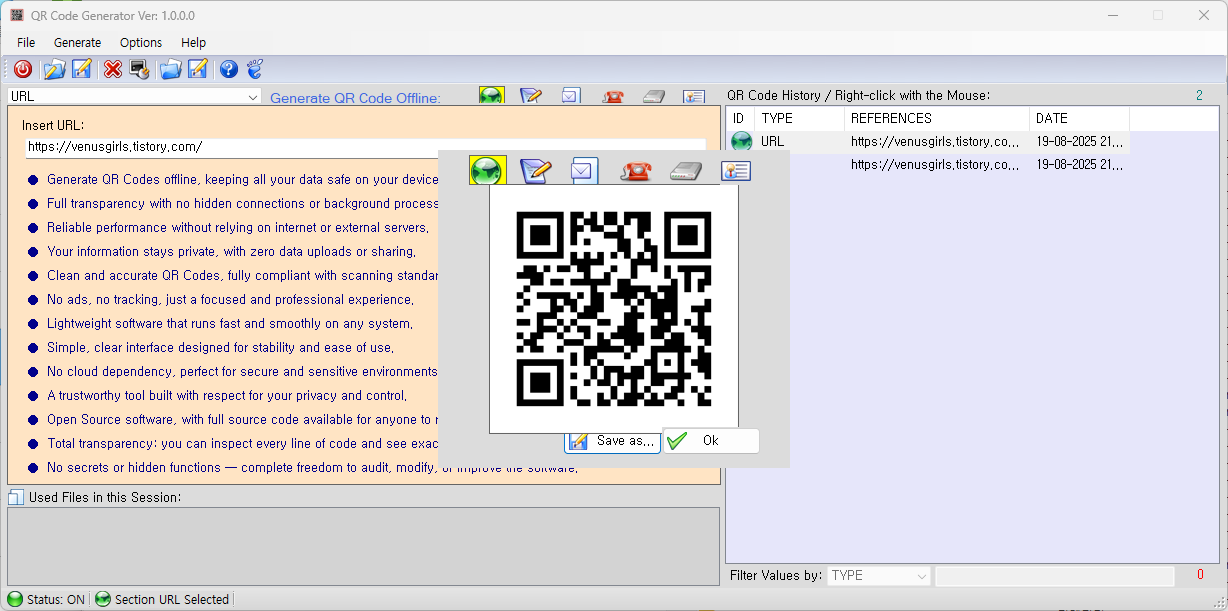Click the save-edit icon left of the red X
Image resolution: width=1228 pixels, height=611 pixels.
82,69
